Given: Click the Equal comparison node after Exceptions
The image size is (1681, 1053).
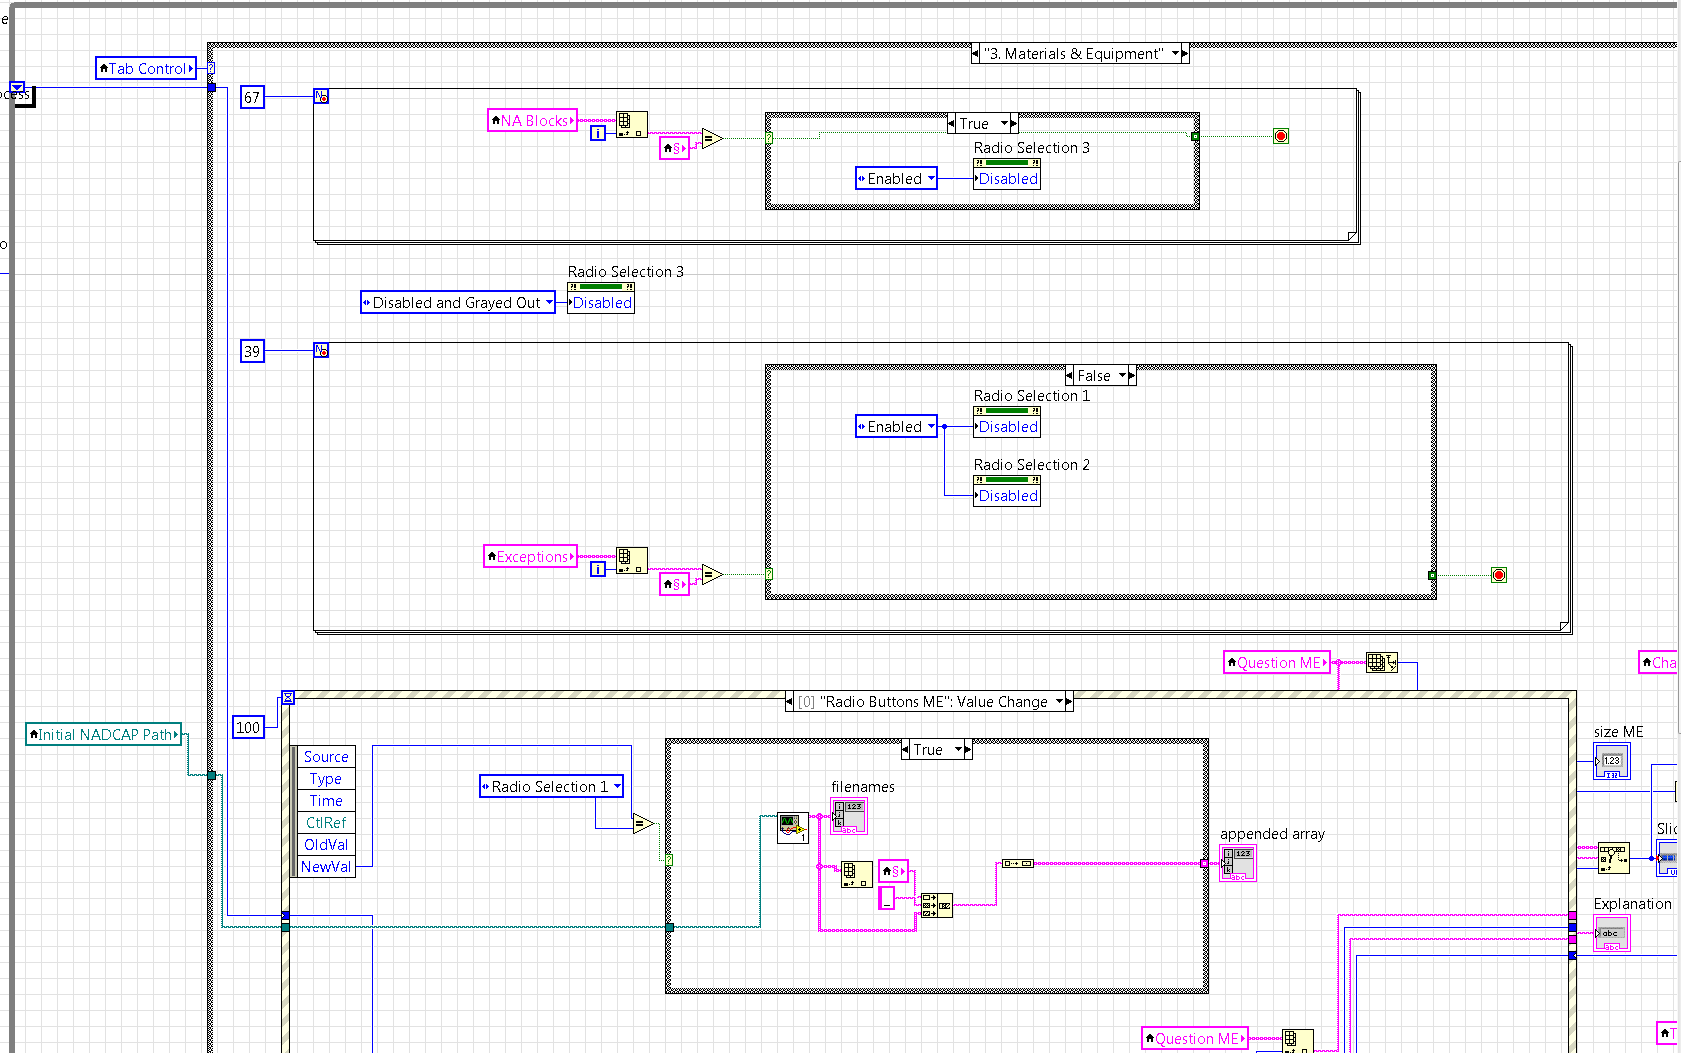Looking at the screenshot, I should coord(712,575).
